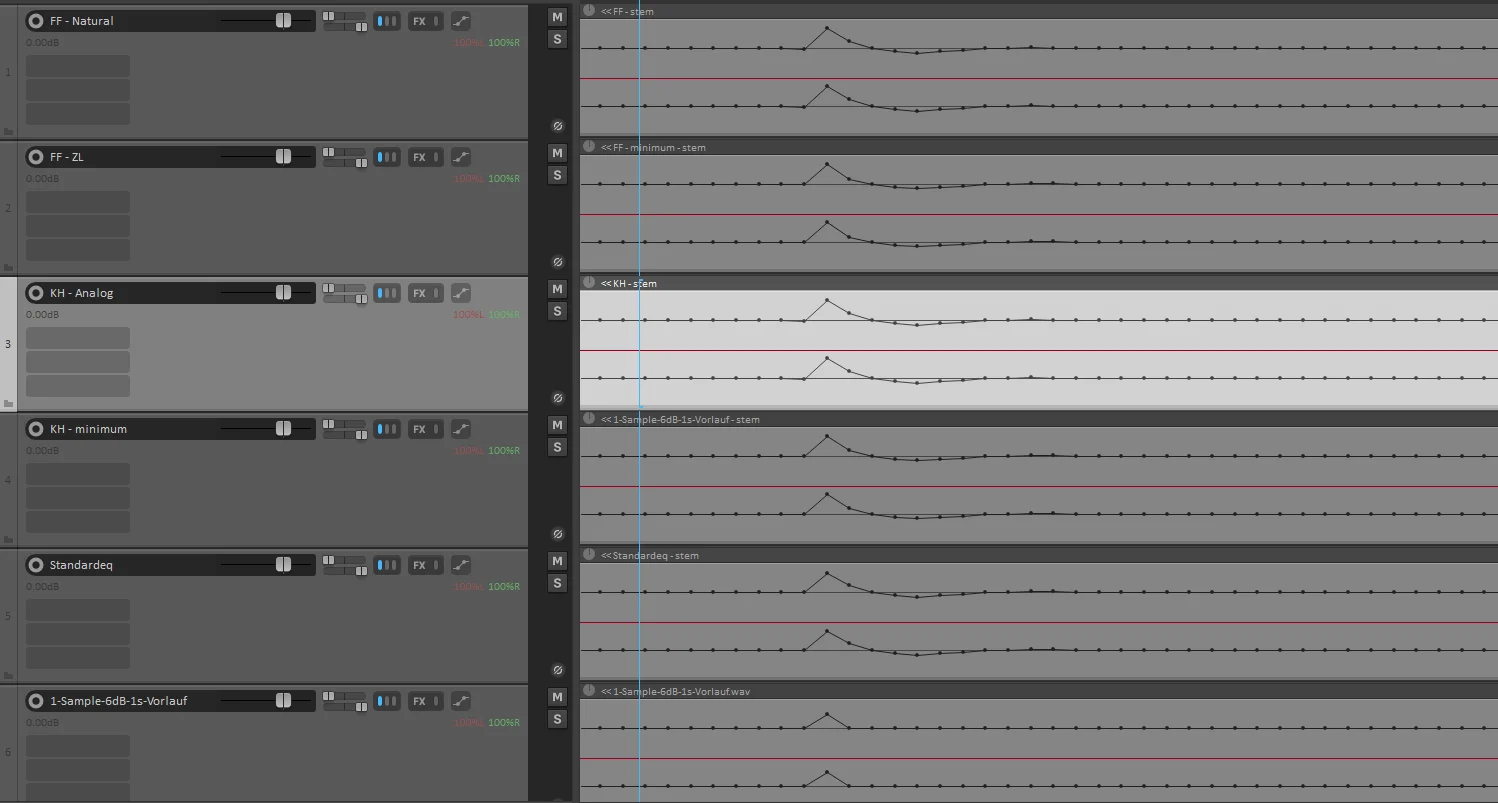This screenshot has width=1498, height=803.
Task: Arm the 1-Sample-6dB-1s-Vorlauf track
Action: [x=36, y=701]
